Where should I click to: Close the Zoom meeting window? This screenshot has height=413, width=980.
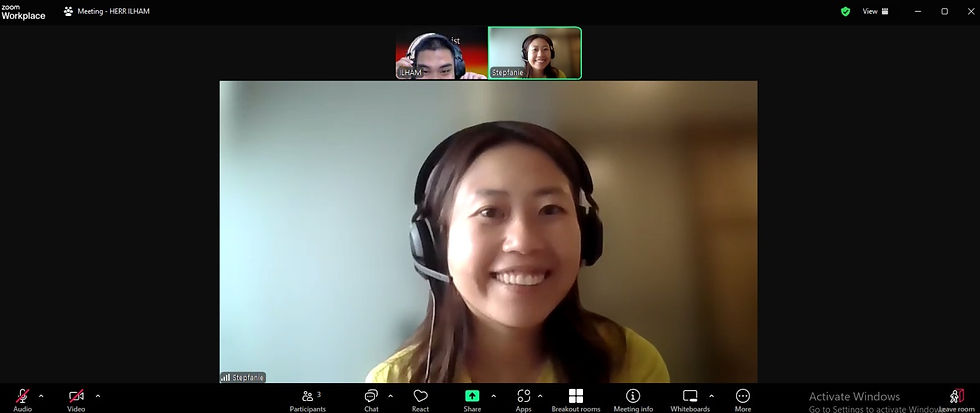[x=971, y=11]
